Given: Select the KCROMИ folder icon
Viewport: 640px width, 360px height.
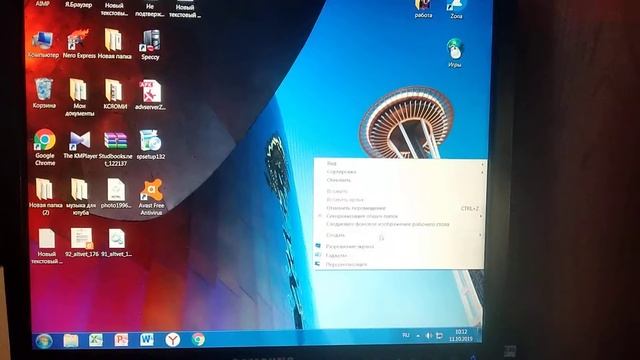Looking at the screenshot, I should pos(115,94).
